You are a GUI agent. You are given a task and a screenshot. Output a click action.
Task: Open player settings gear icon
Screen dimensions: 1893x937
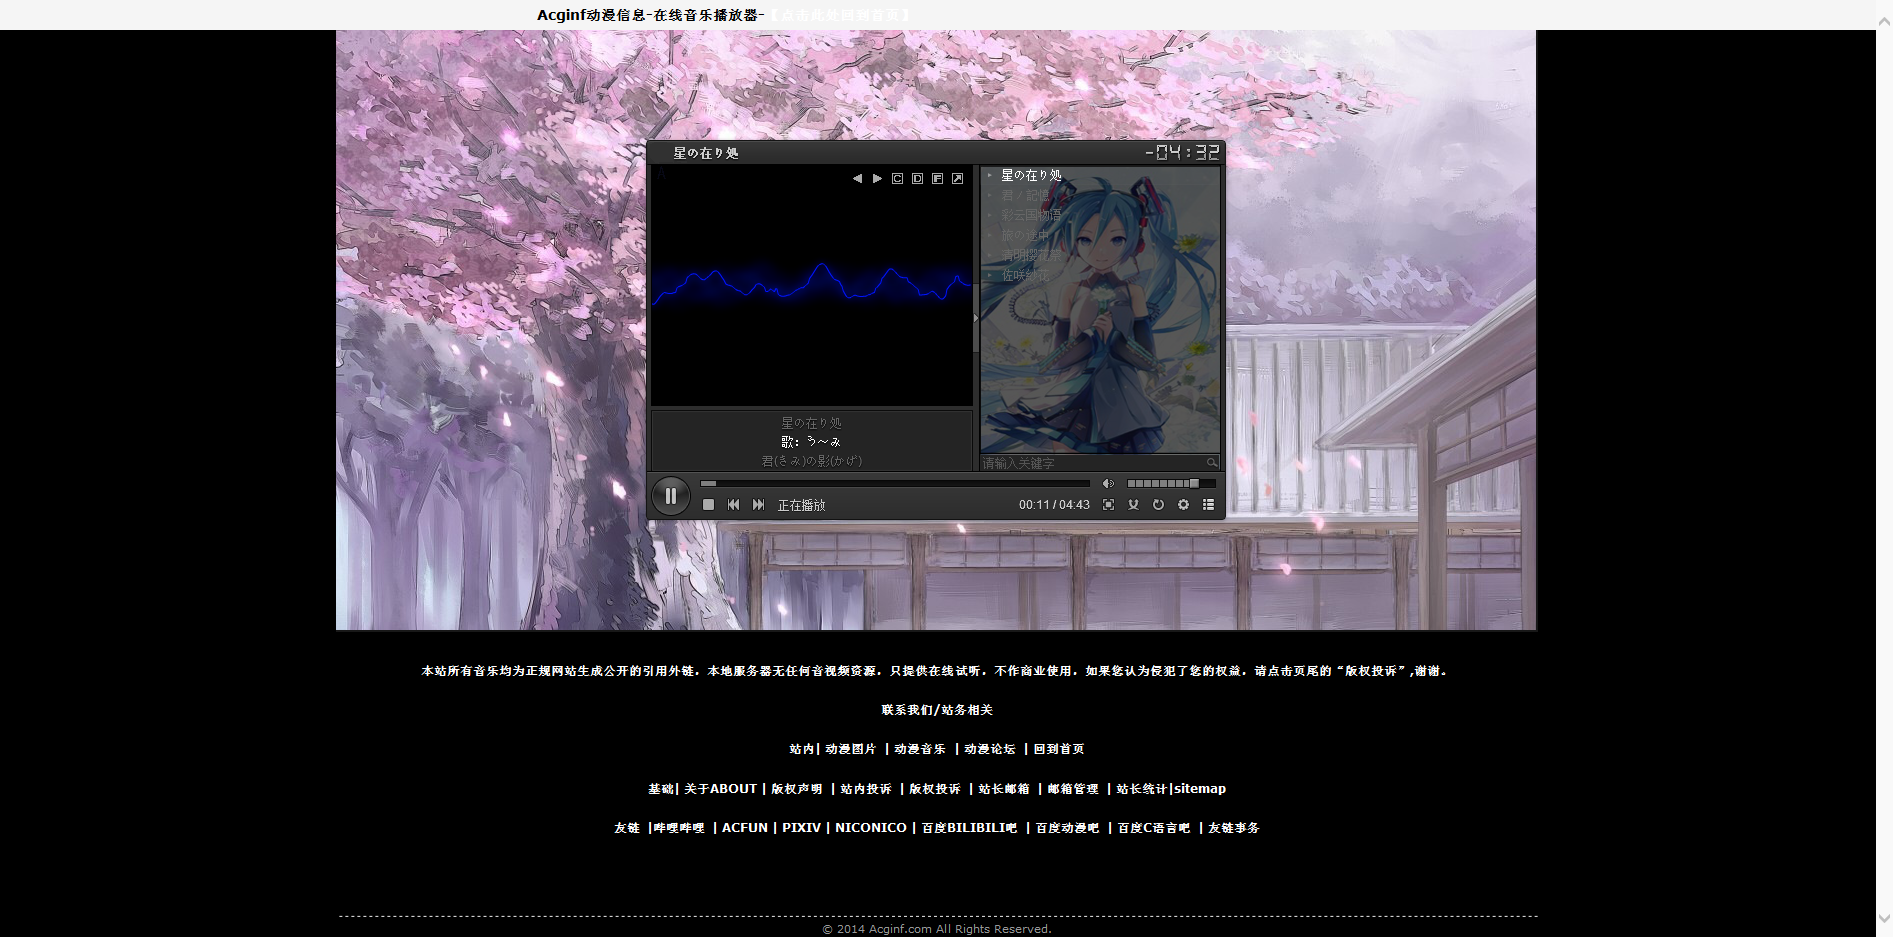coord(1183,505)
